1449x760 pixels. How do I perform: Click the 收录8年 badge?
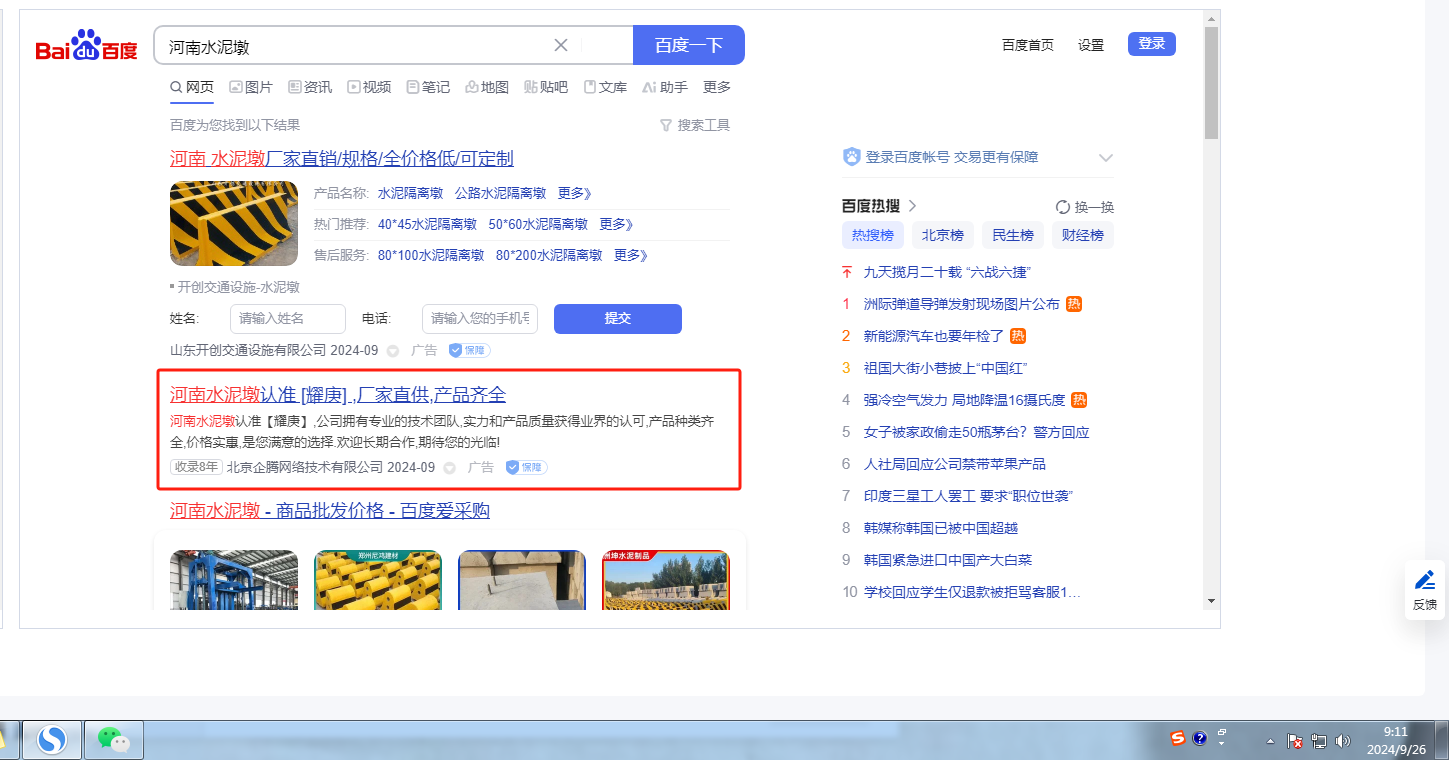click(x=196, y=467)
